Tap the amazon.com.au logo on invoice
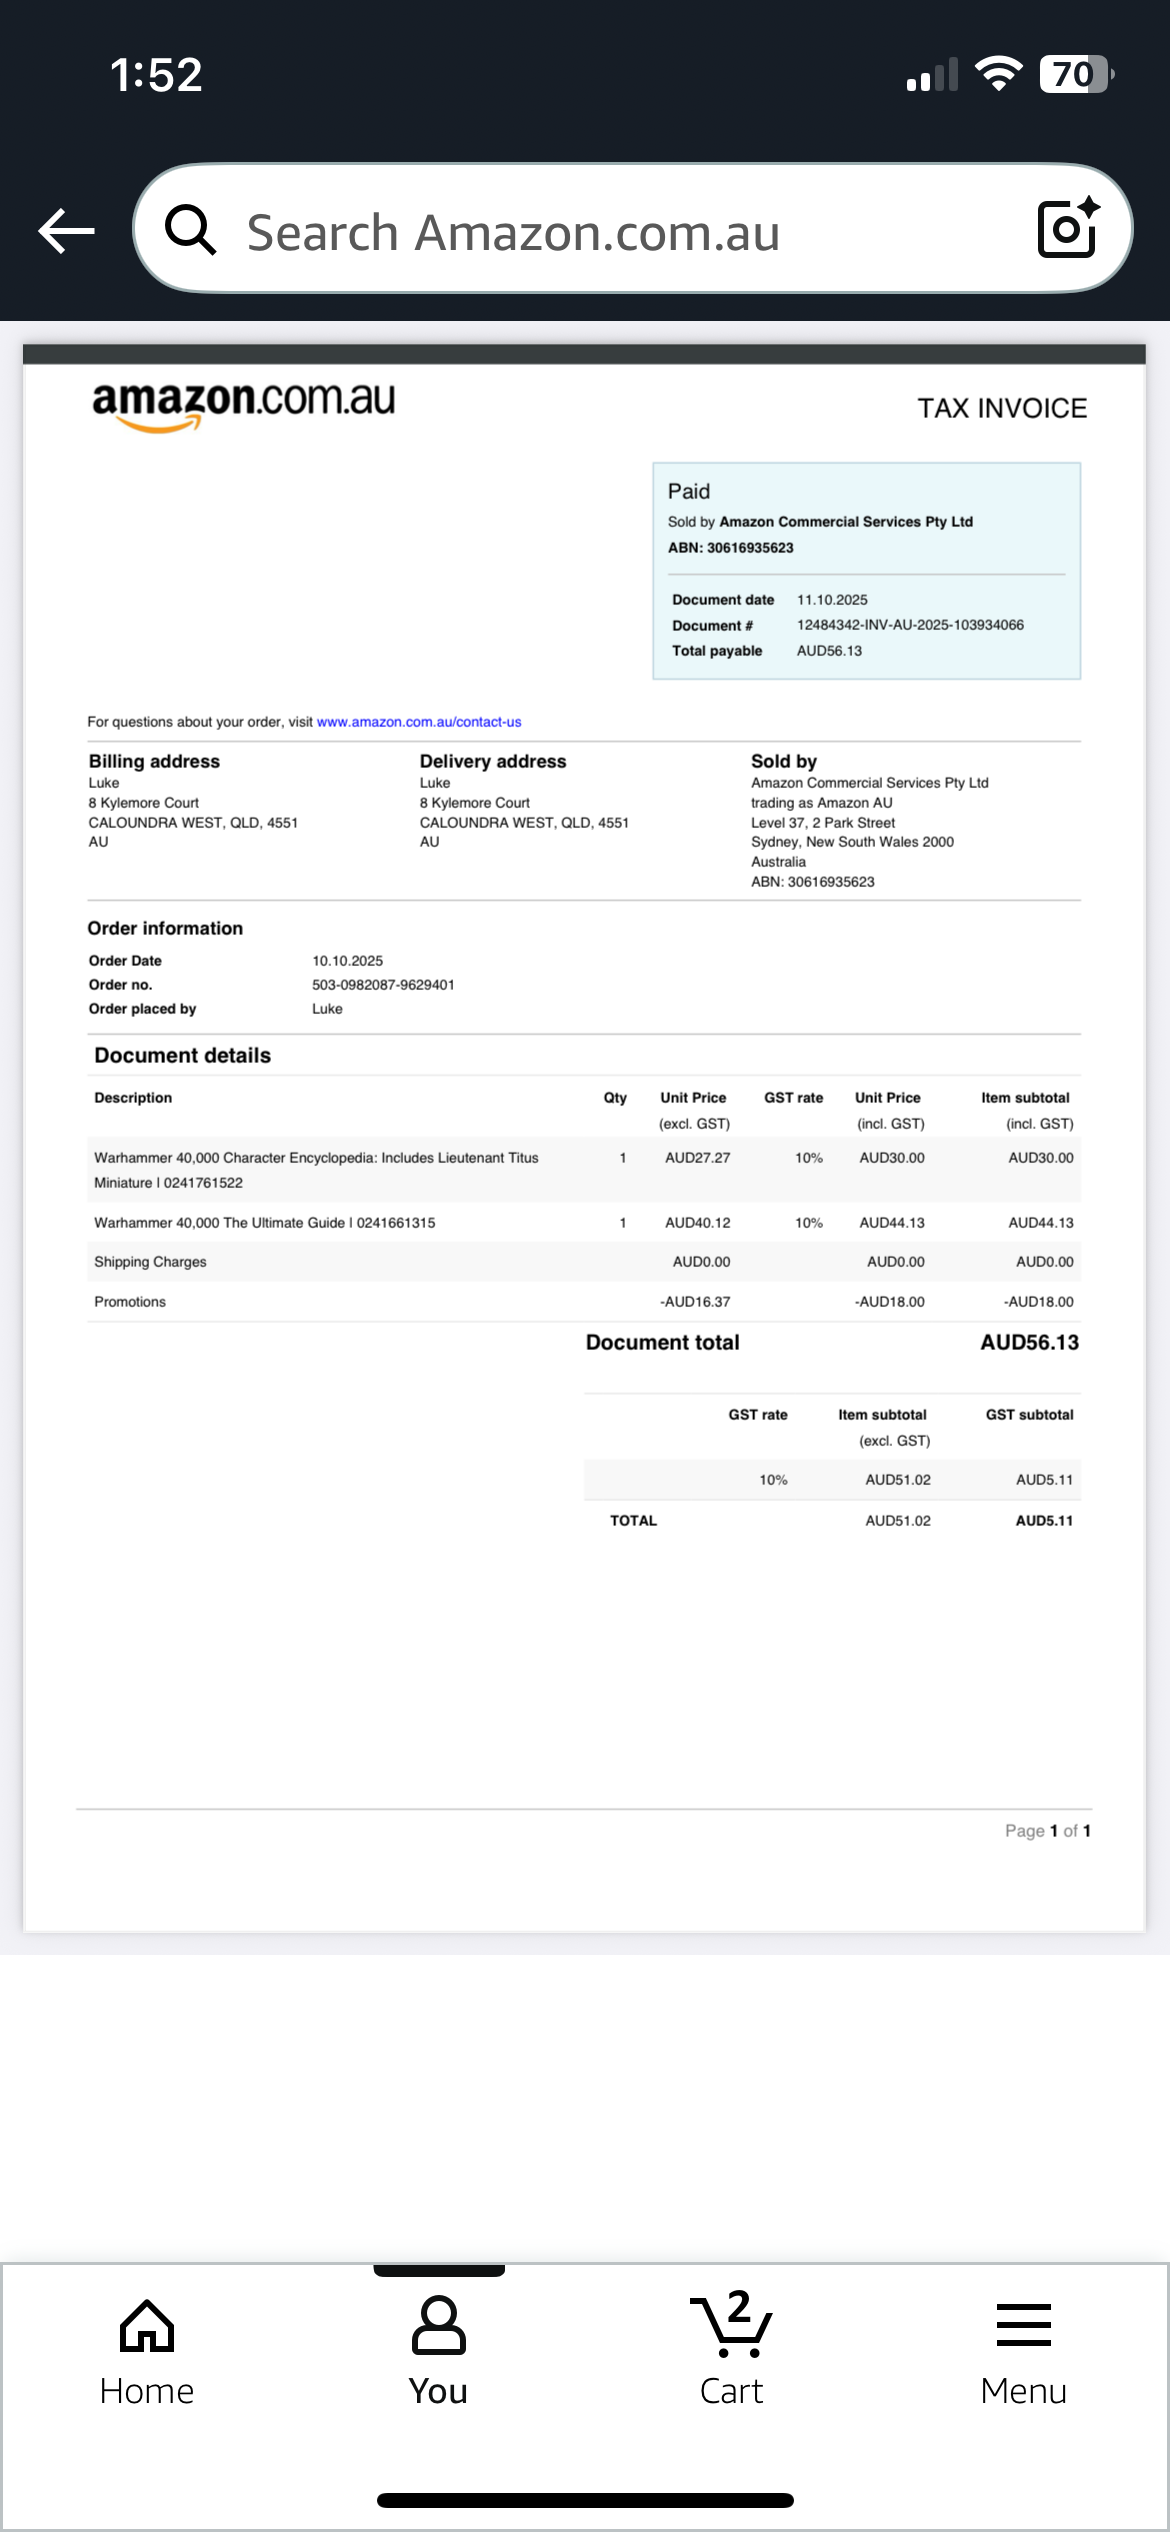This screenshot has height=2532, width=1170. click(243, 404)
